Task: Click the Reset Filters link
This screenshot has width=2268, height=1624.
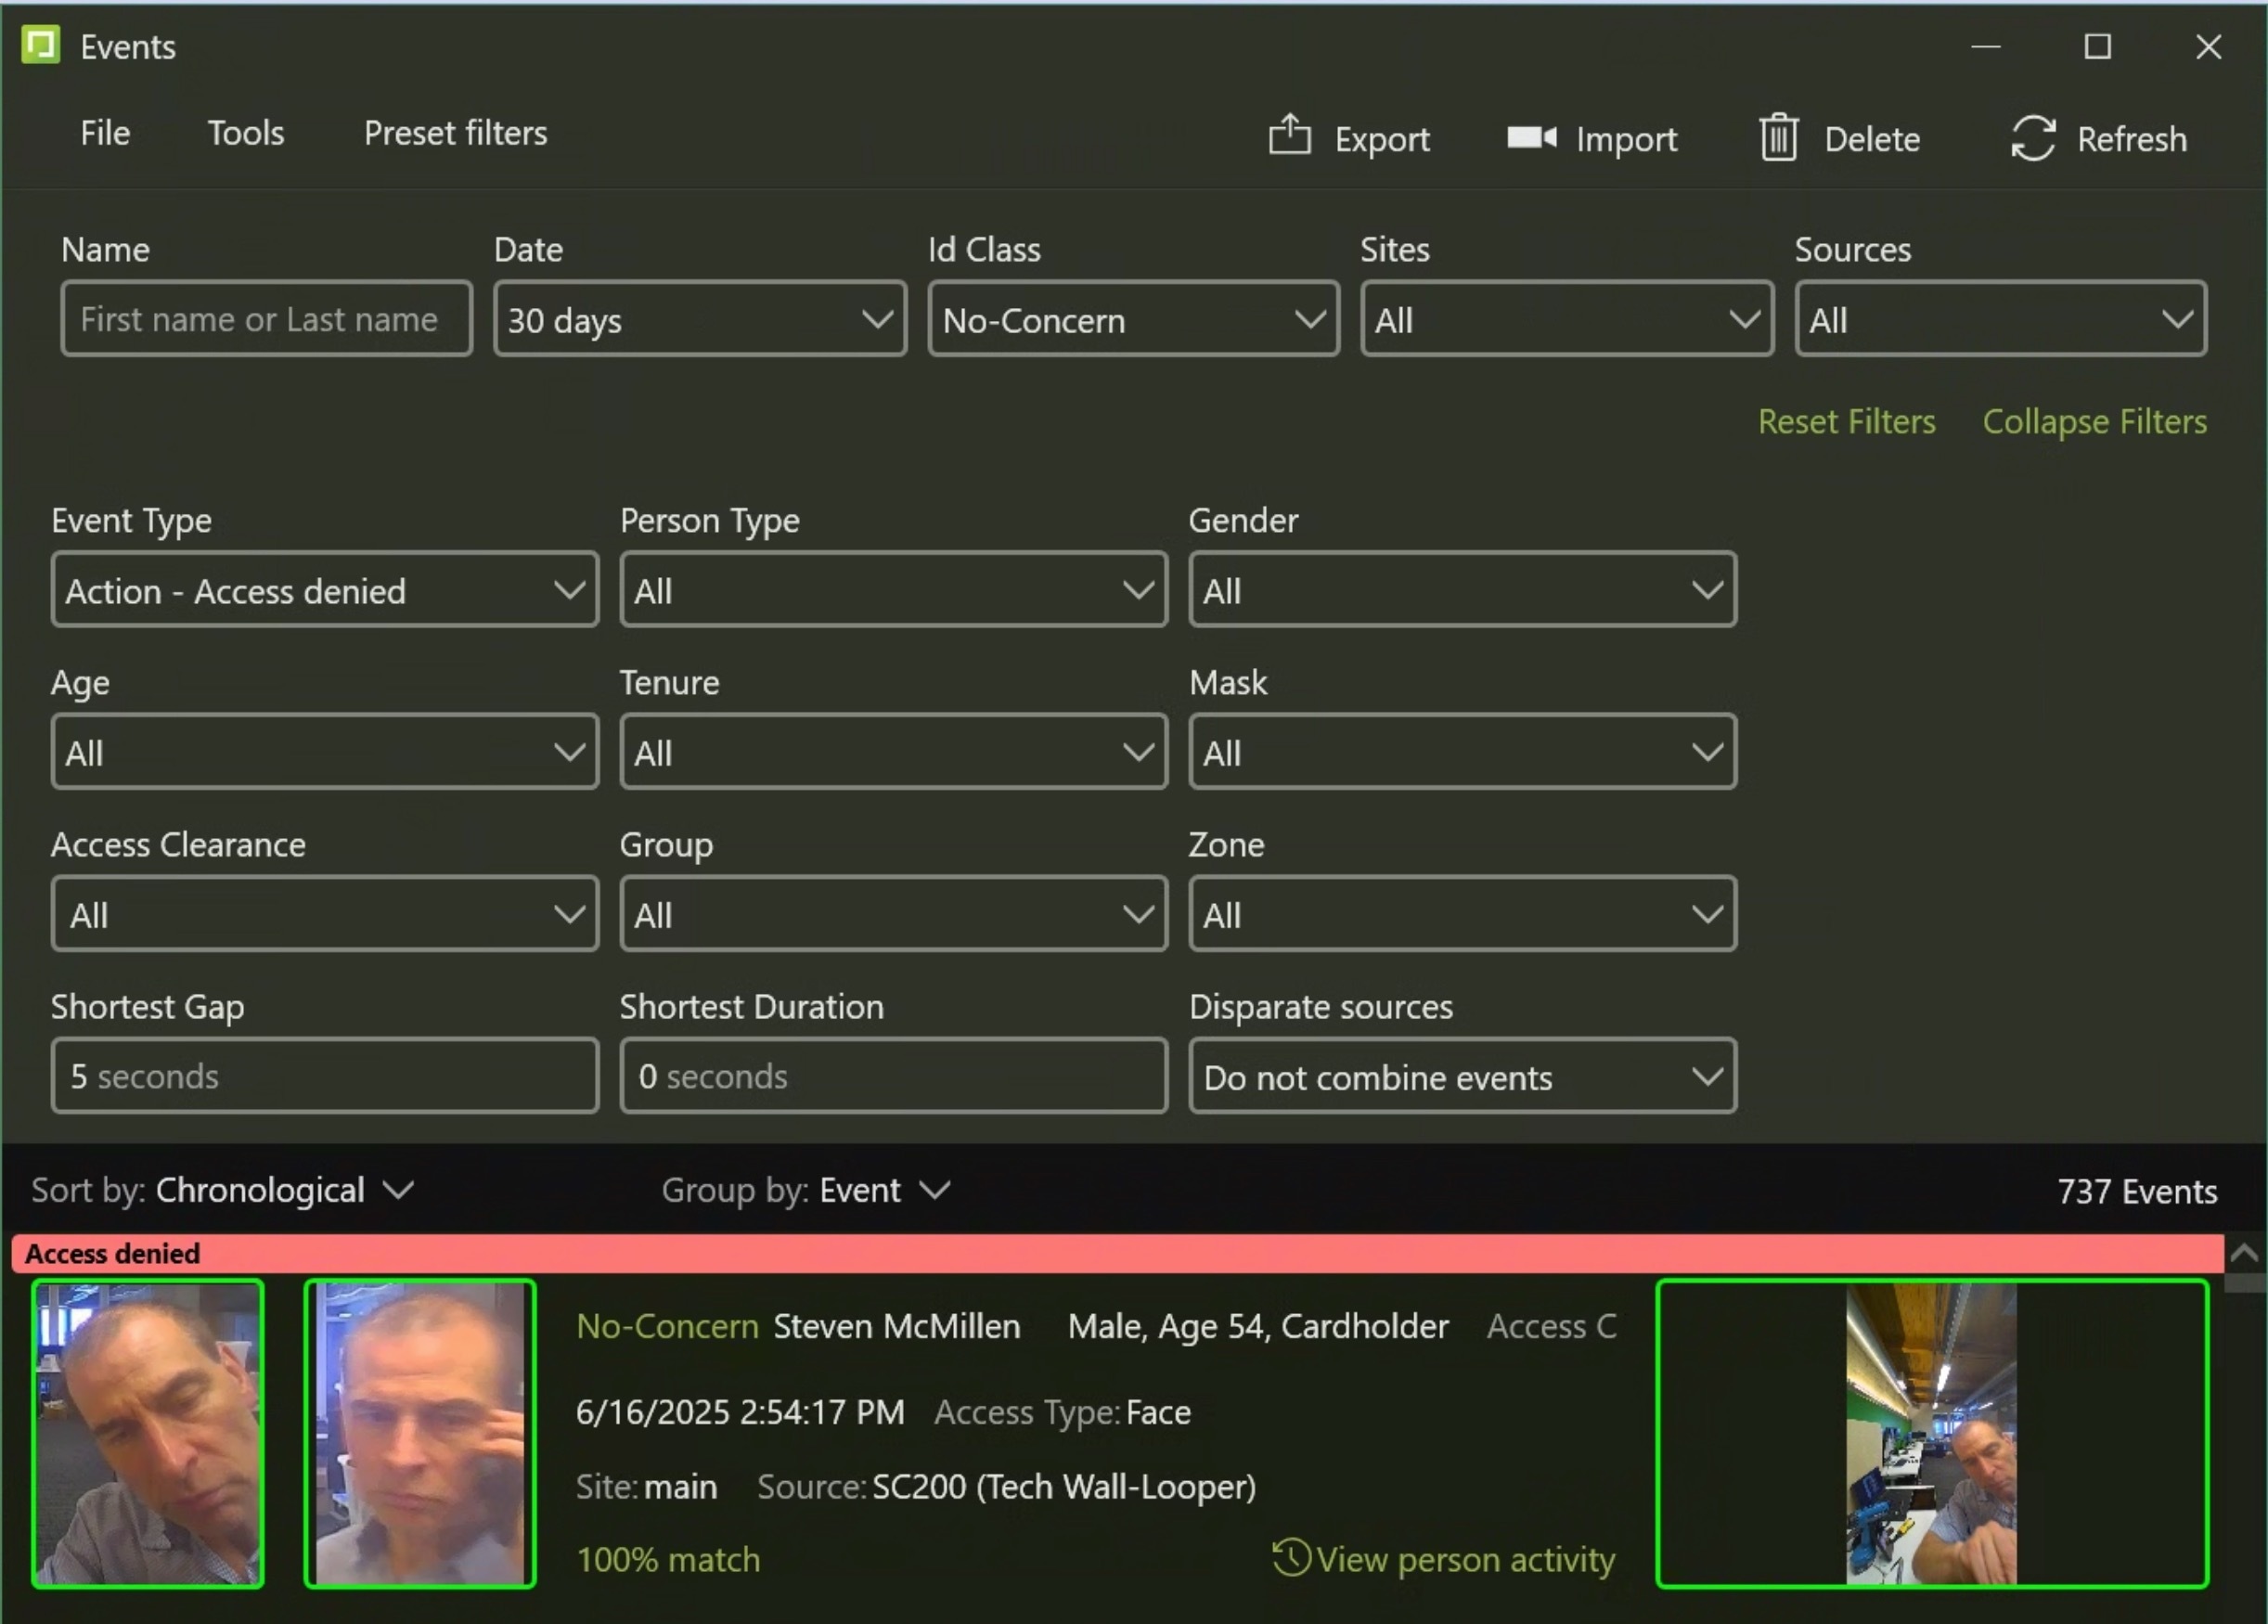Action: 1846,422
